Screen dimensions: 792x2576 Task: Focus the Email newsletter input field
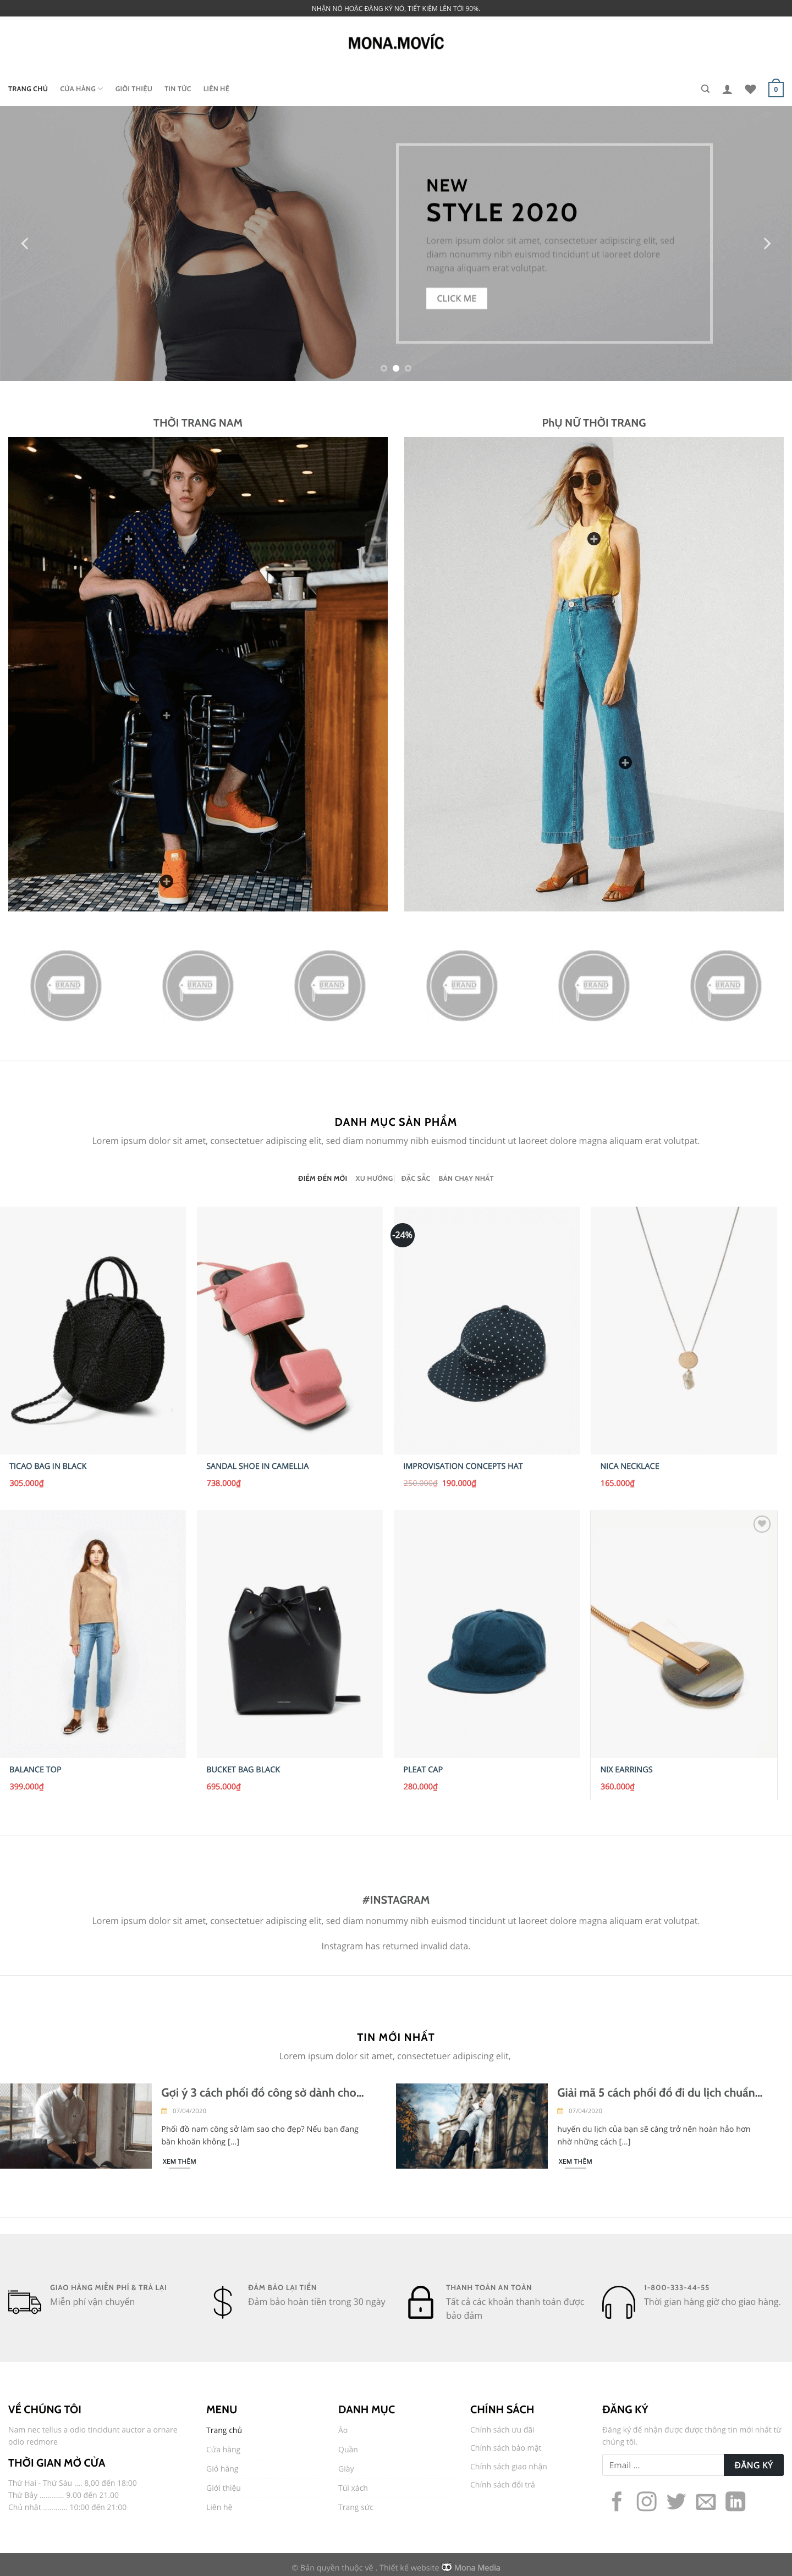662,2465
